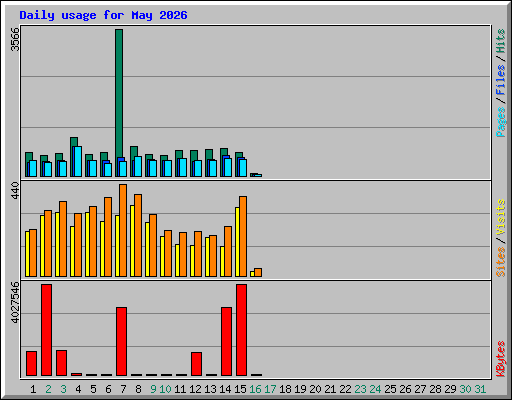Click the y-axis value 4027546
This screenshot has width=512, height=400.
[x=15, y=302]
